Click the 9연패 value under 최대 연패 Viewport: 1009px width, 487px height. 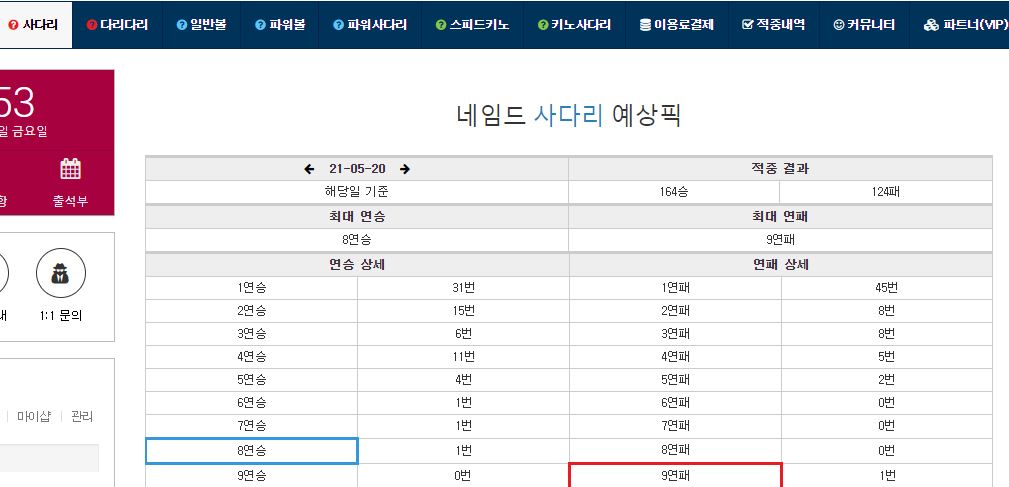click(781, 240)
